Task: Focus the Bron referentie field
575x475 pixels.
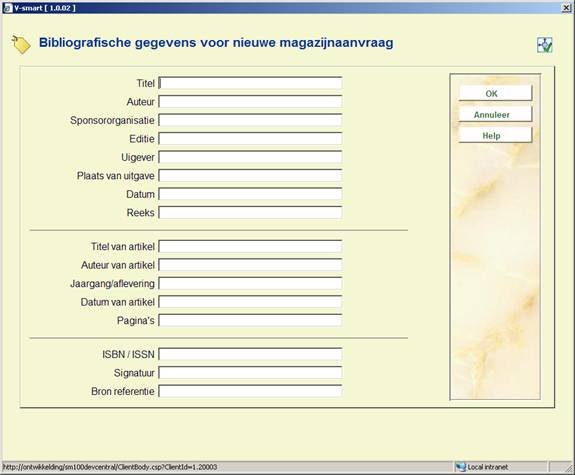Action: (x=250, y=391)
